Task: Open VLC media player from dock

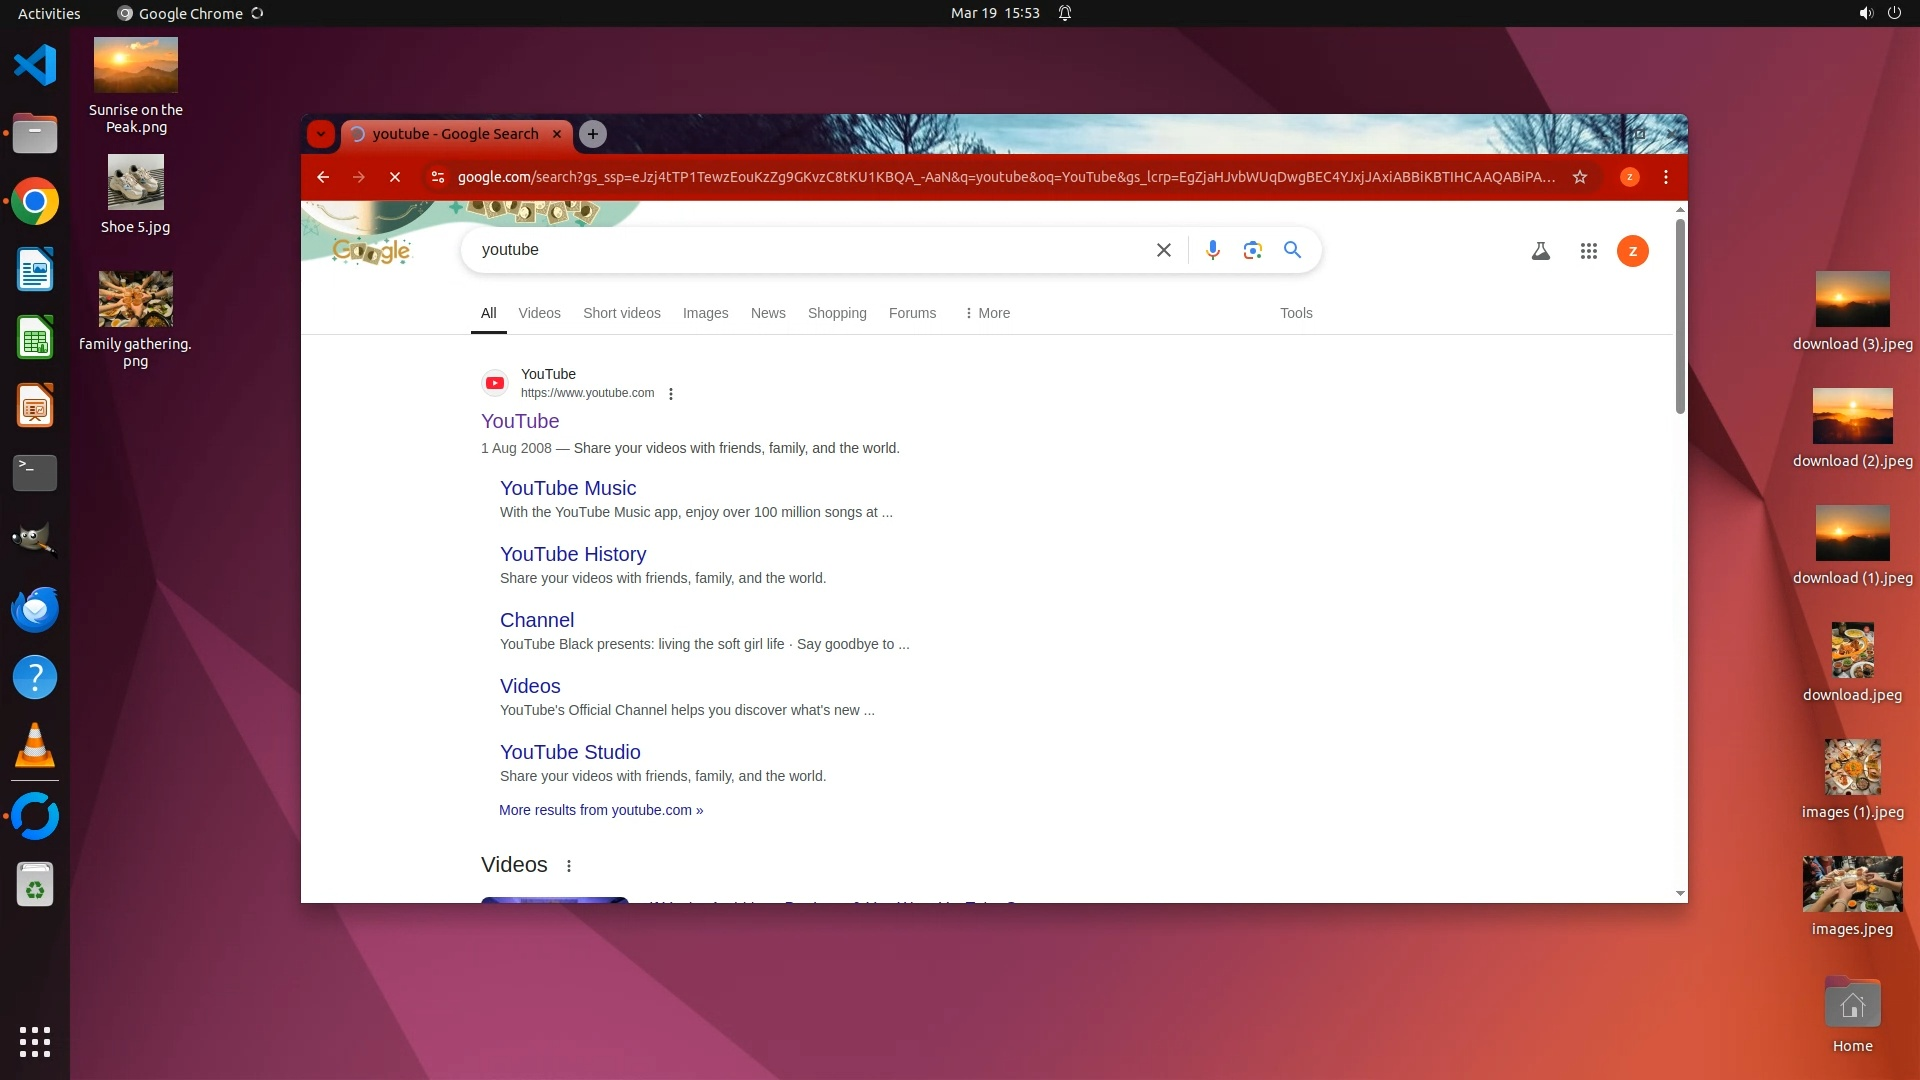Action: pos(35,746)
